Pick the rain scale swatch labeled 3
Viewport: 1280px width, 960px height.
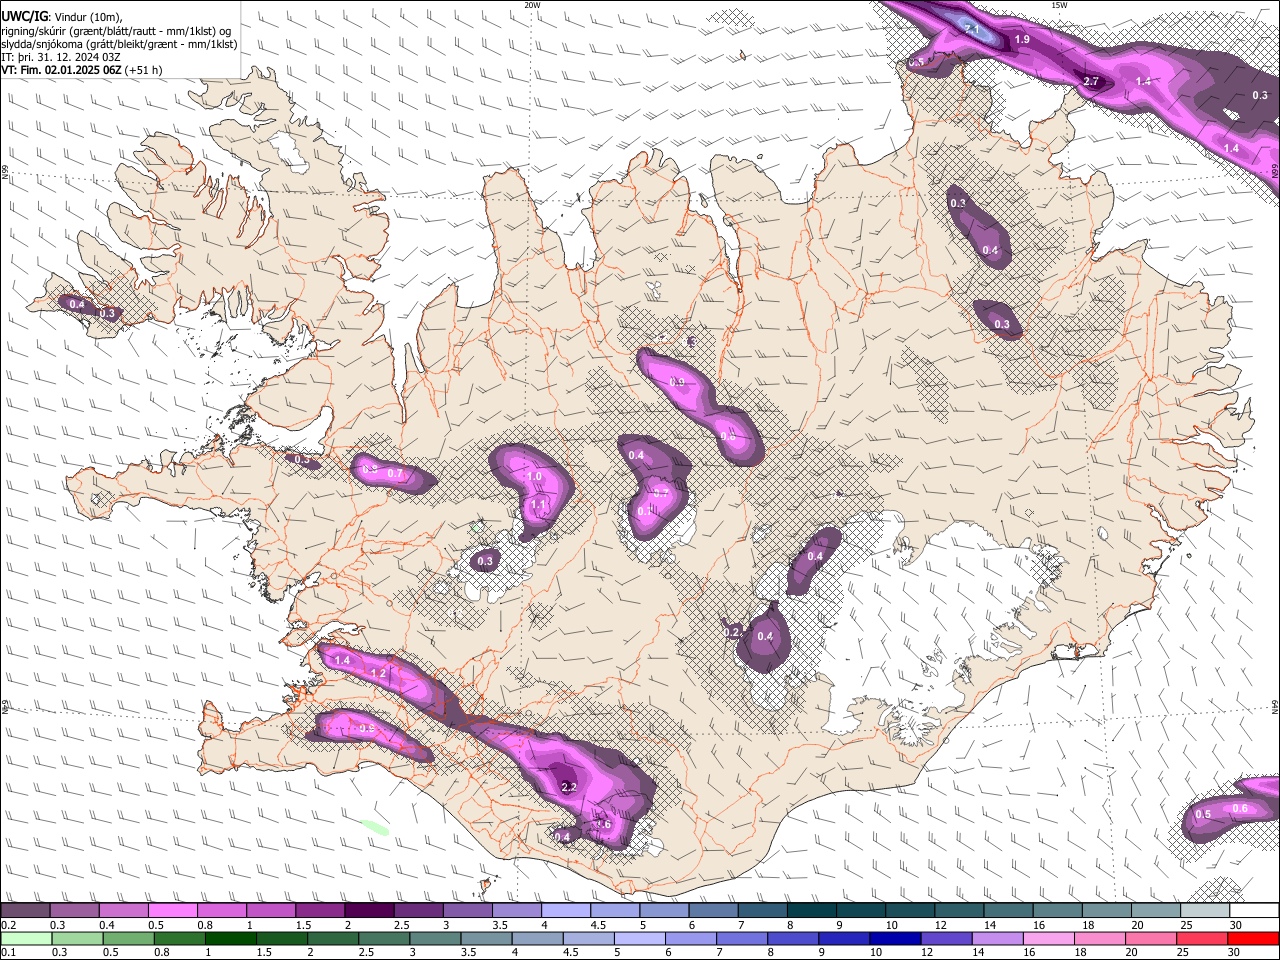435,938
